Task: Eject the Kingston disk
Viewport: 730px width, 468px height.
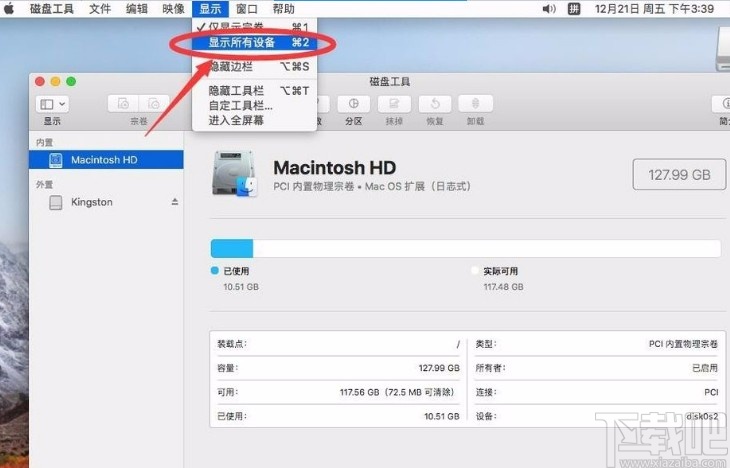Action: coord(175,202)
